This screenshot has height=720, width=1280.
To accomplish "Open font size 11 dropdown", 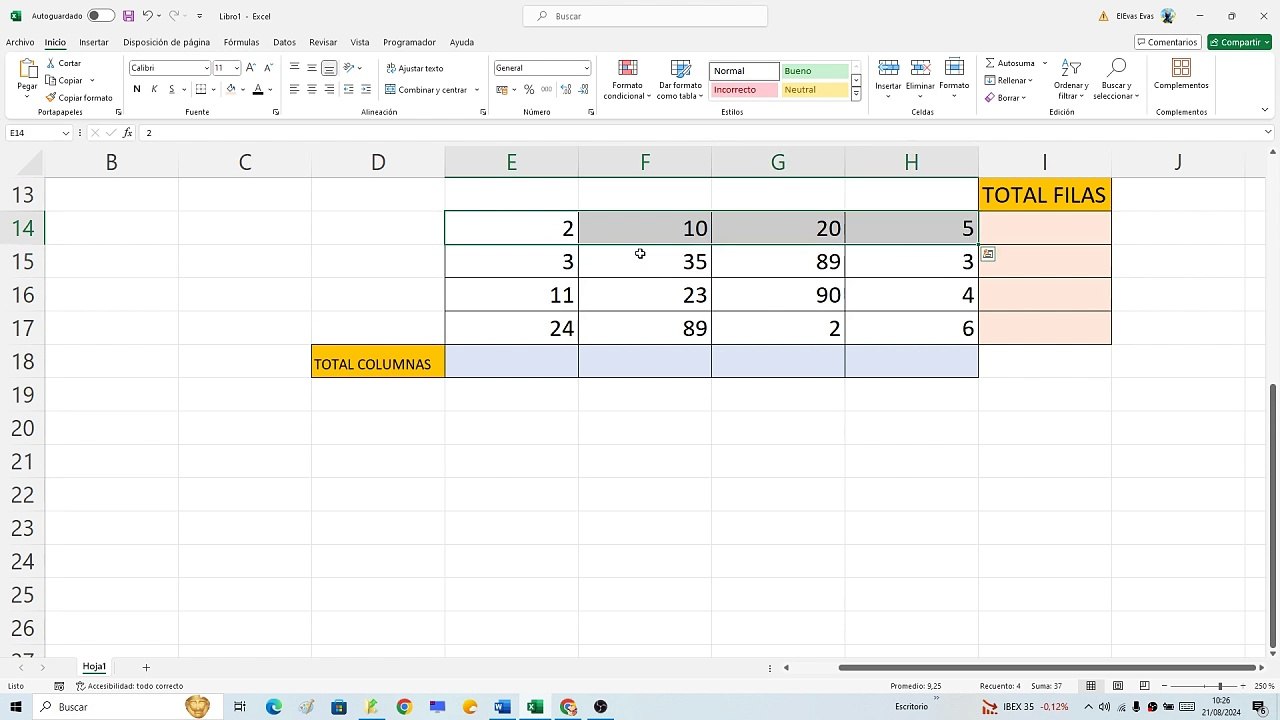I will click(x=237, y=68).
